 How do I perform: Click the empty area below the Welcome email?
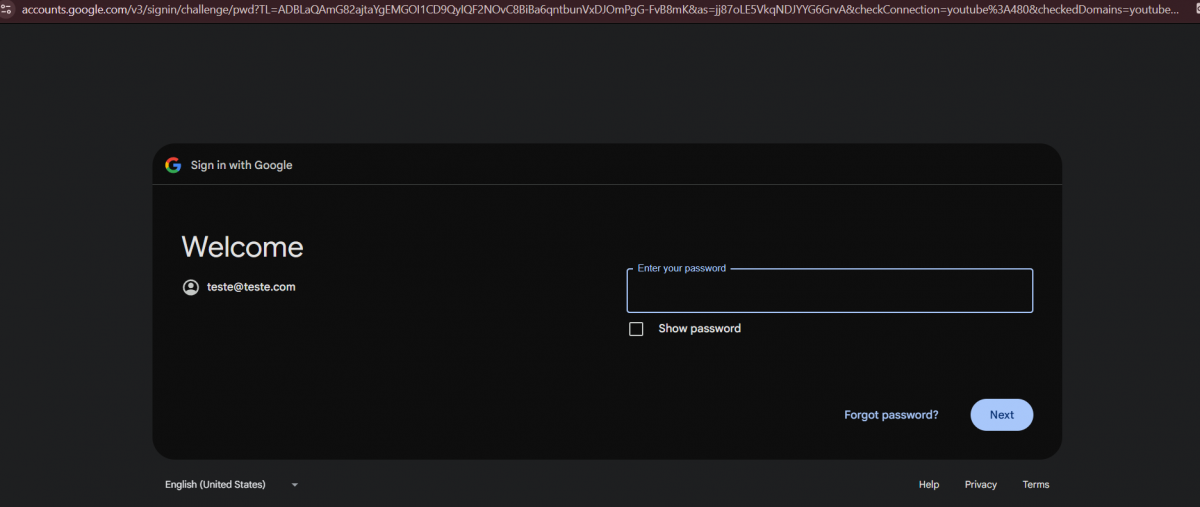pyautogui.click(x=350, y=370)
